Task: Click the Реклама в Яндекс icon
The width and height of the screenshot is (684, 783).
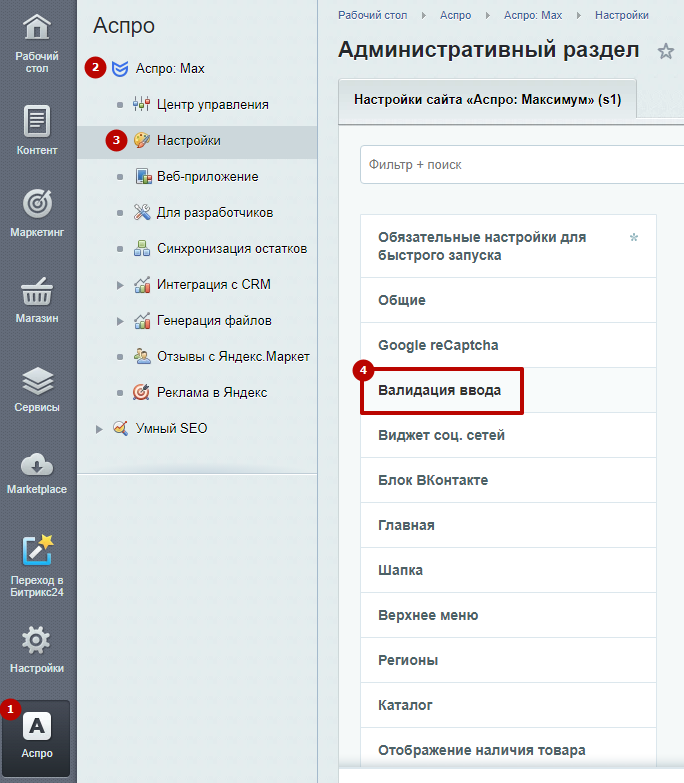Action: (x=141, y=392)
